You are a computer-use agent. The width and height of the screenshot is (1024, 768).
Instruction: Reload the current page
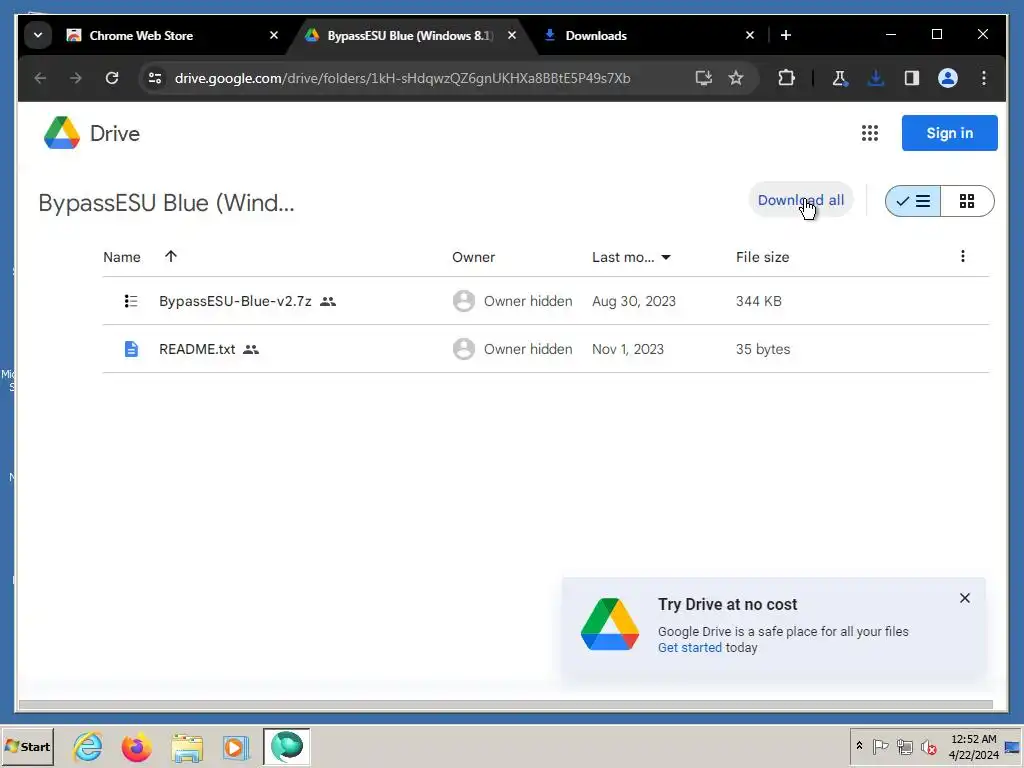click(x=112, y=78)
